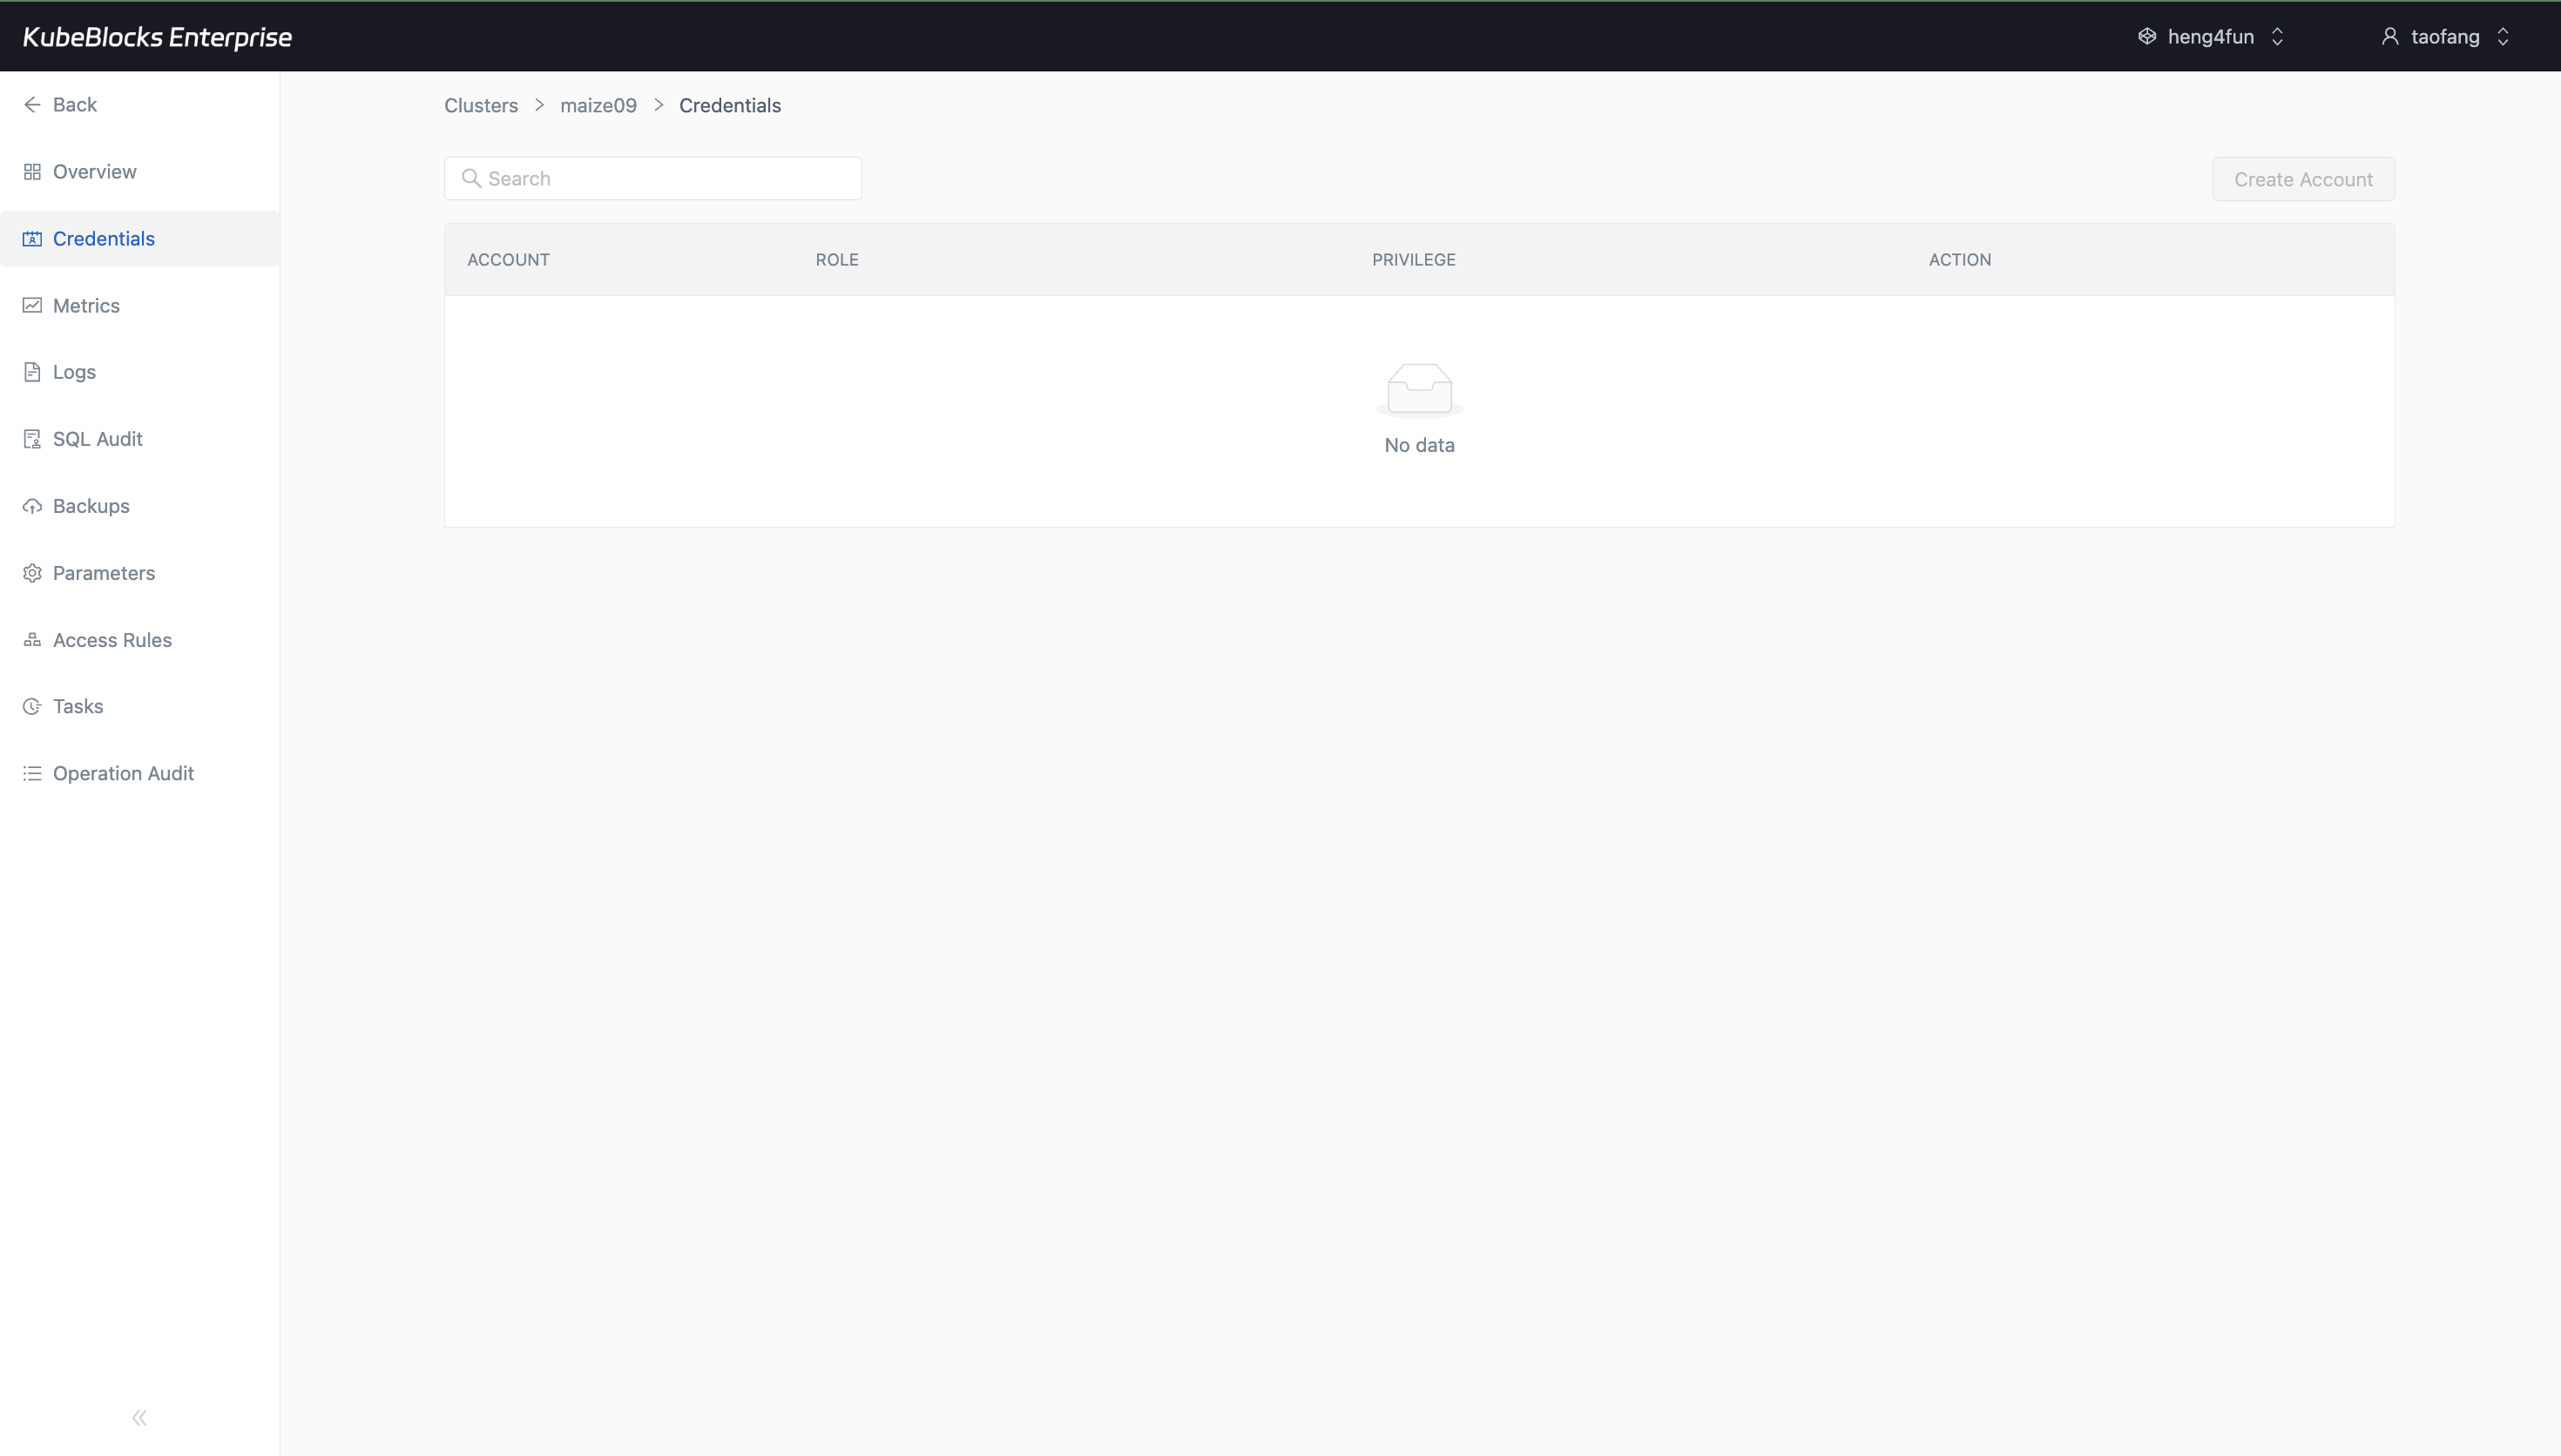The height and width of the screenshot is (1456, 2561).
Task: Click the Back arrow icon
Action: [x=32, y=105]
